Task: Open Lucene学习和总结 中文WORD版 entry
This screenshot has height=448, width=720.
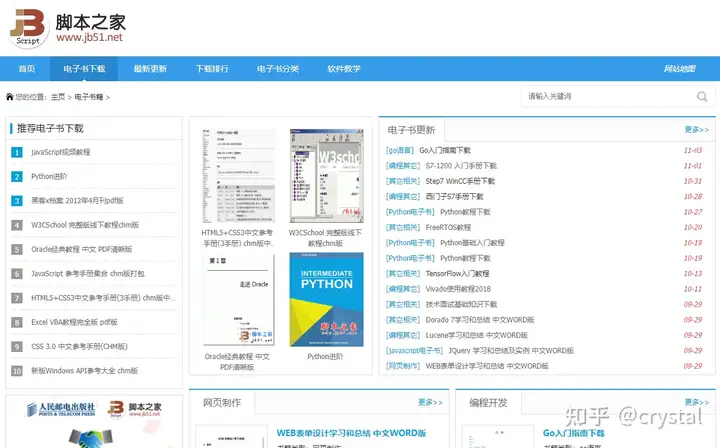Action: (477, 336)
